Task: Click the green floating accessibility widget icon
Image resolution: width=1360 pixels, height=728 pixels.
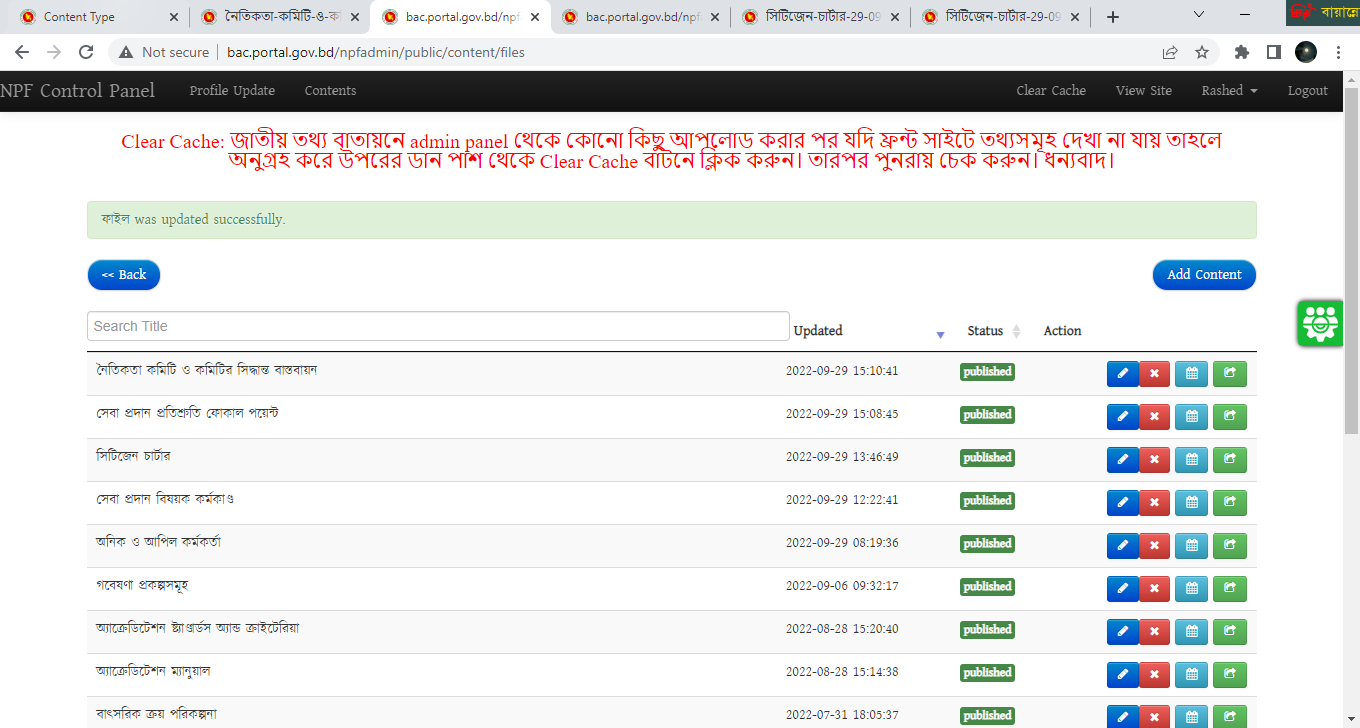Action: [1320, 323]
